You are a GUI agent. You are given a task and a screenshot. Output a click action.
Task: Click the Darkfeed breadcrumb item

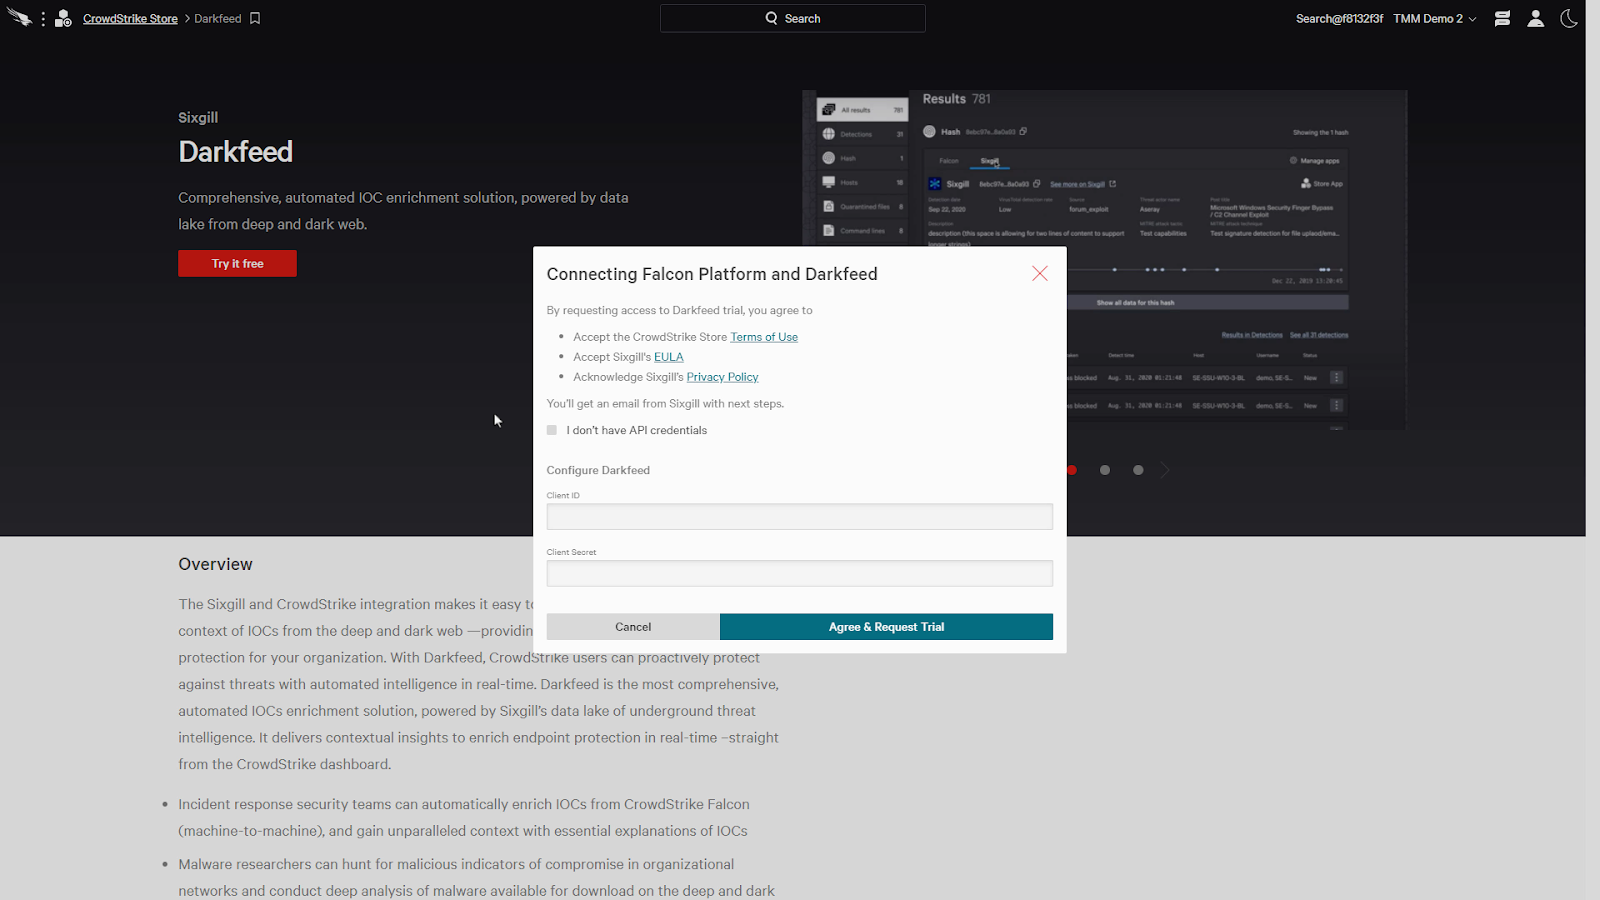point(218,18)
